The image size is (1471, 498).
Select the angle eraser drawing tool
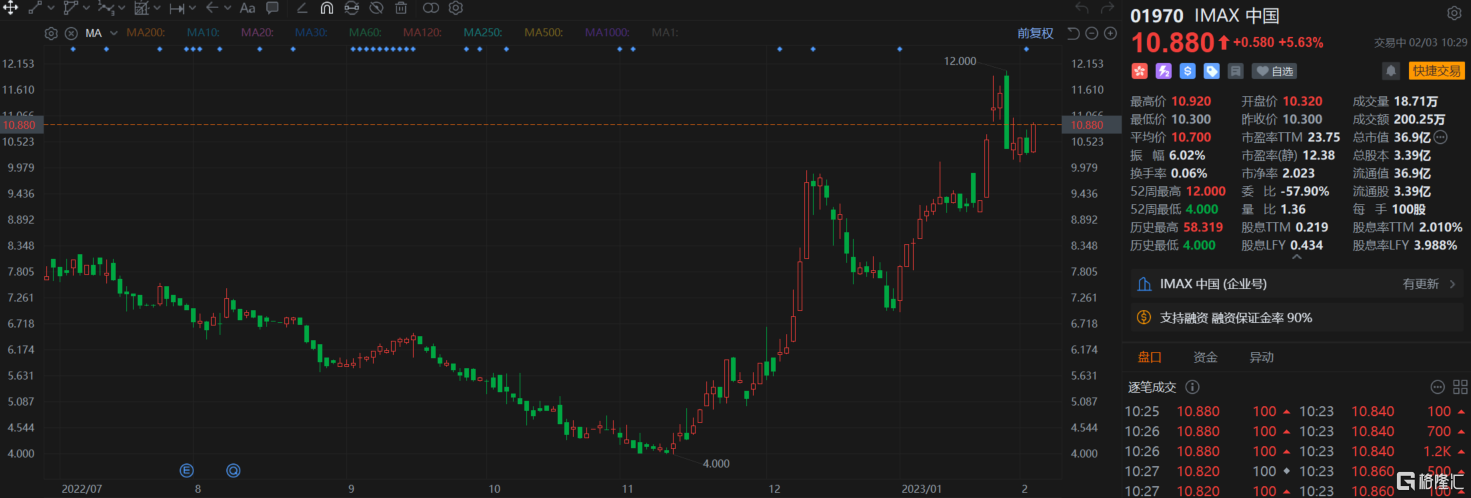tap(302, 8)
